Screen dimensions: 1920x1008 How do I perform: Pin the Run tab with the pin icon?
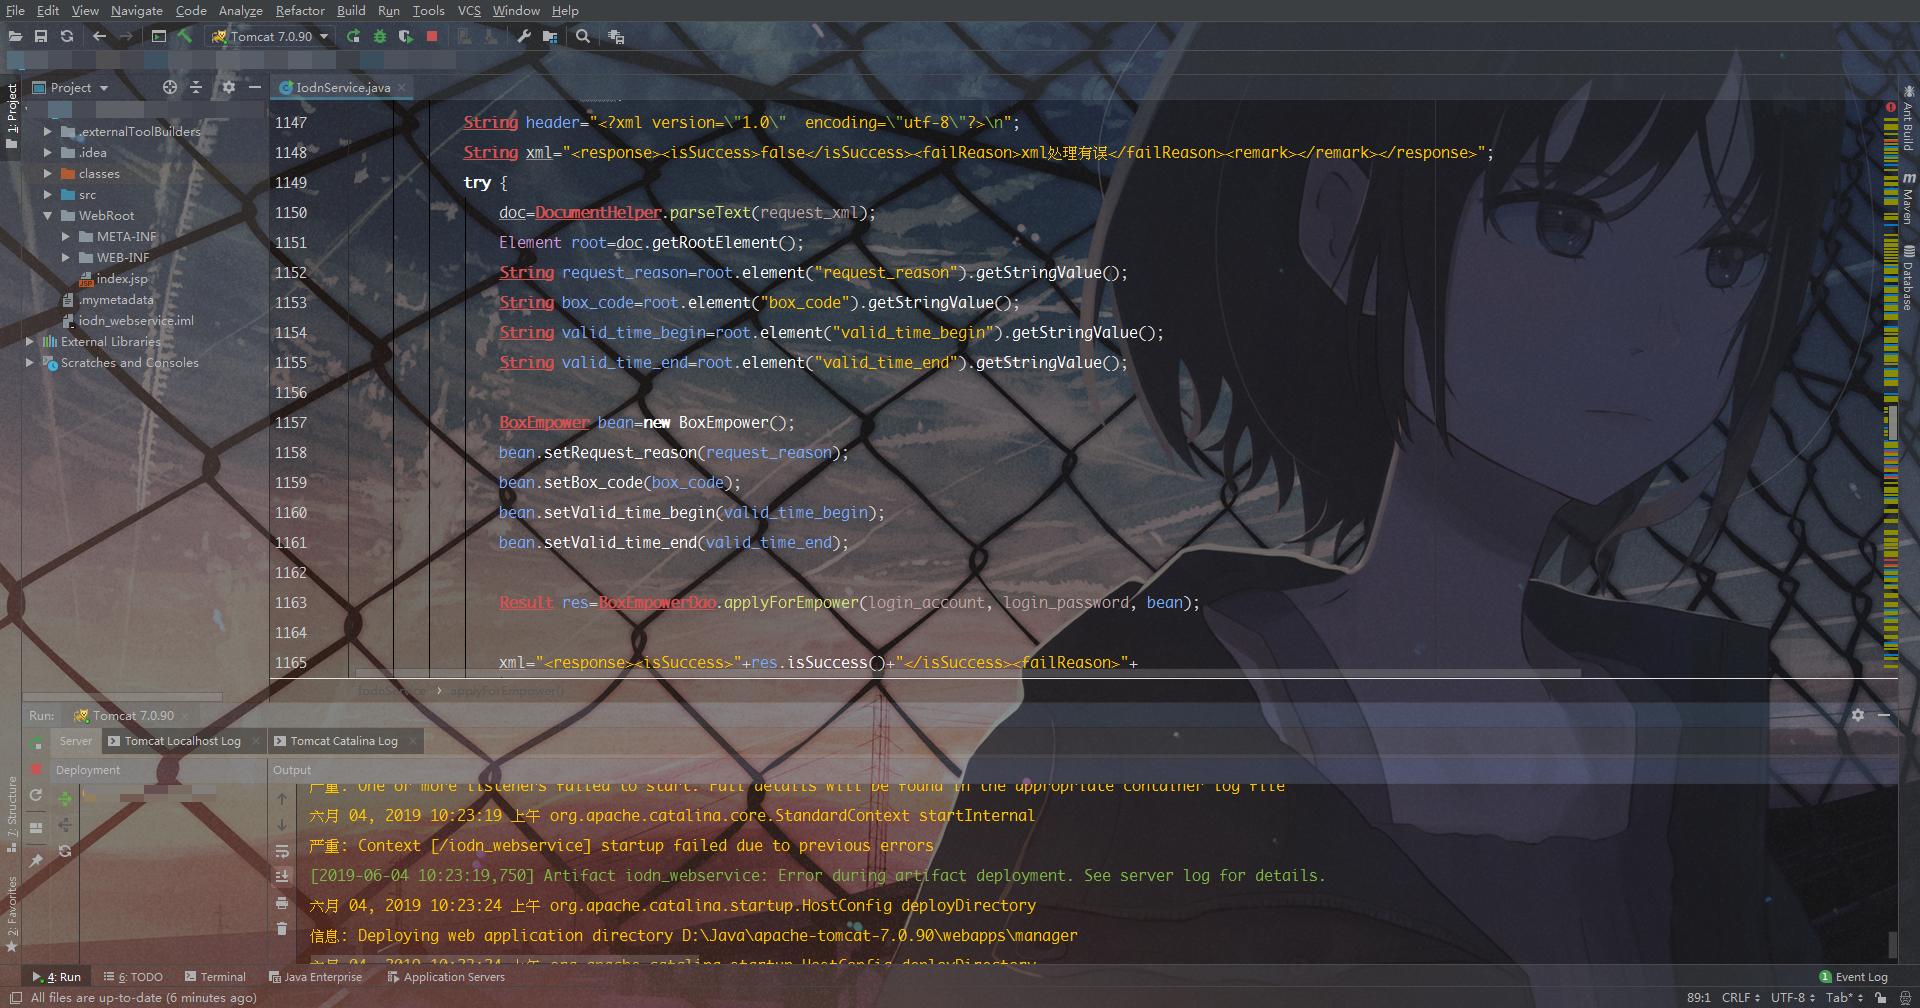coord(36,860)
